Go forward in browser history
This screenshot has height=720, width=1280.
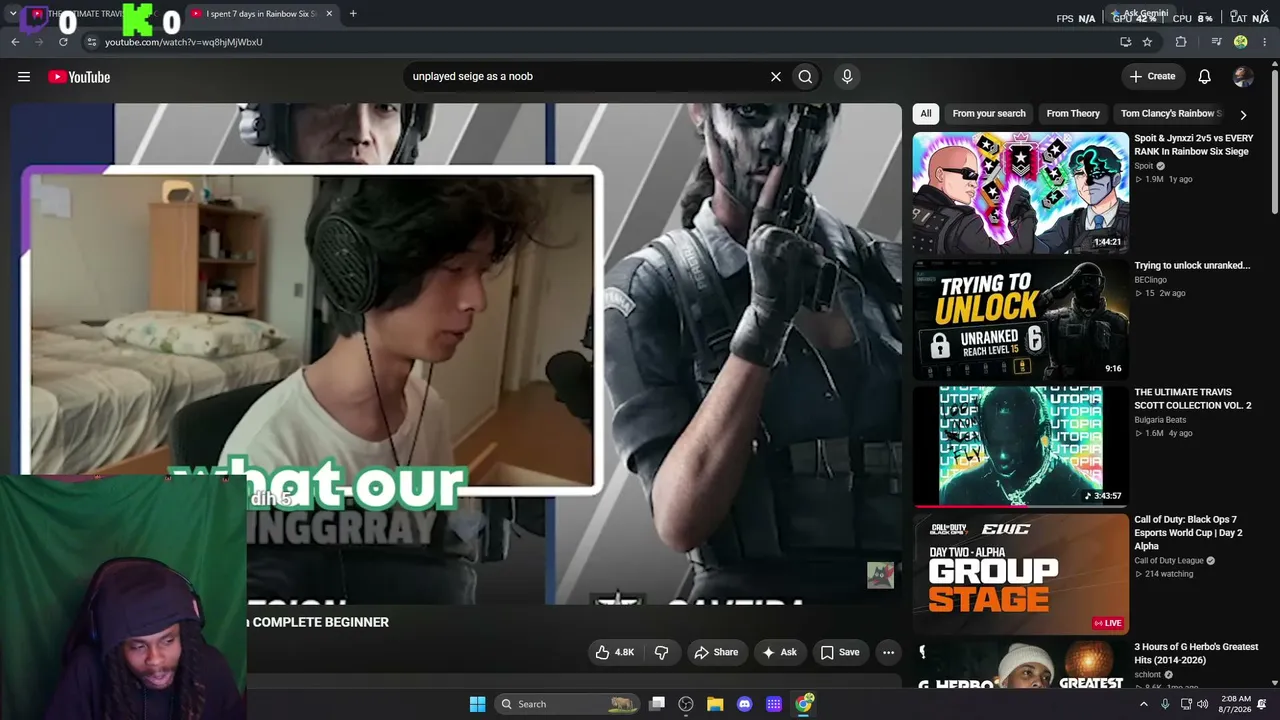(39, 42)
